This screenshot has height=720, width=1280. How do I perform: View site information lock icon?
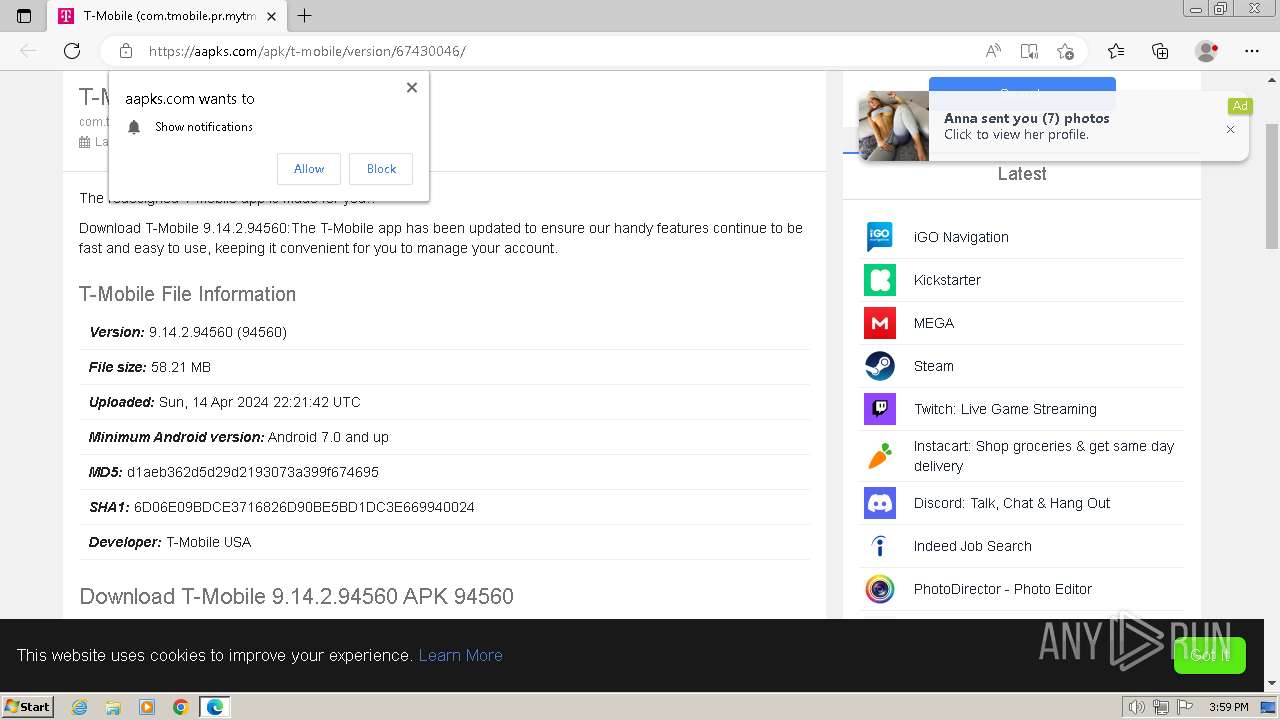click(x=126, y=51)
